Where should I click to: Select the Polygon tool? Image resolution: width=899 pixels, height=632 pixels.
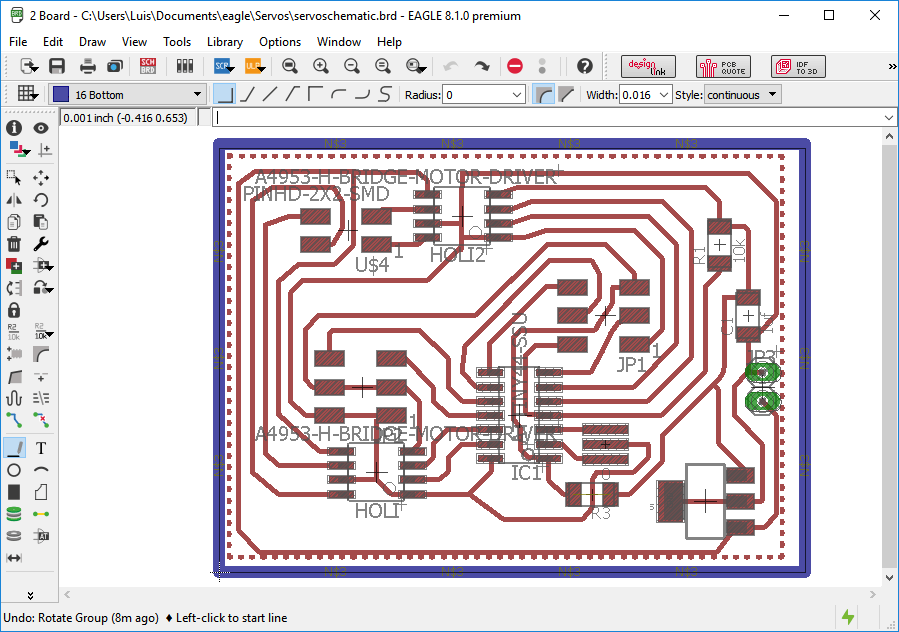(x=41, y=492)
